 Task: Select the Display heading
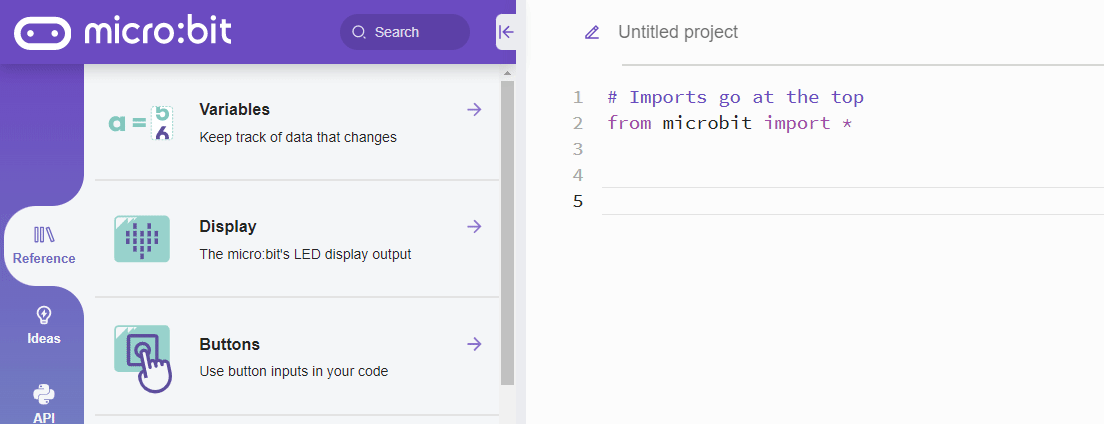click(227, 226)
